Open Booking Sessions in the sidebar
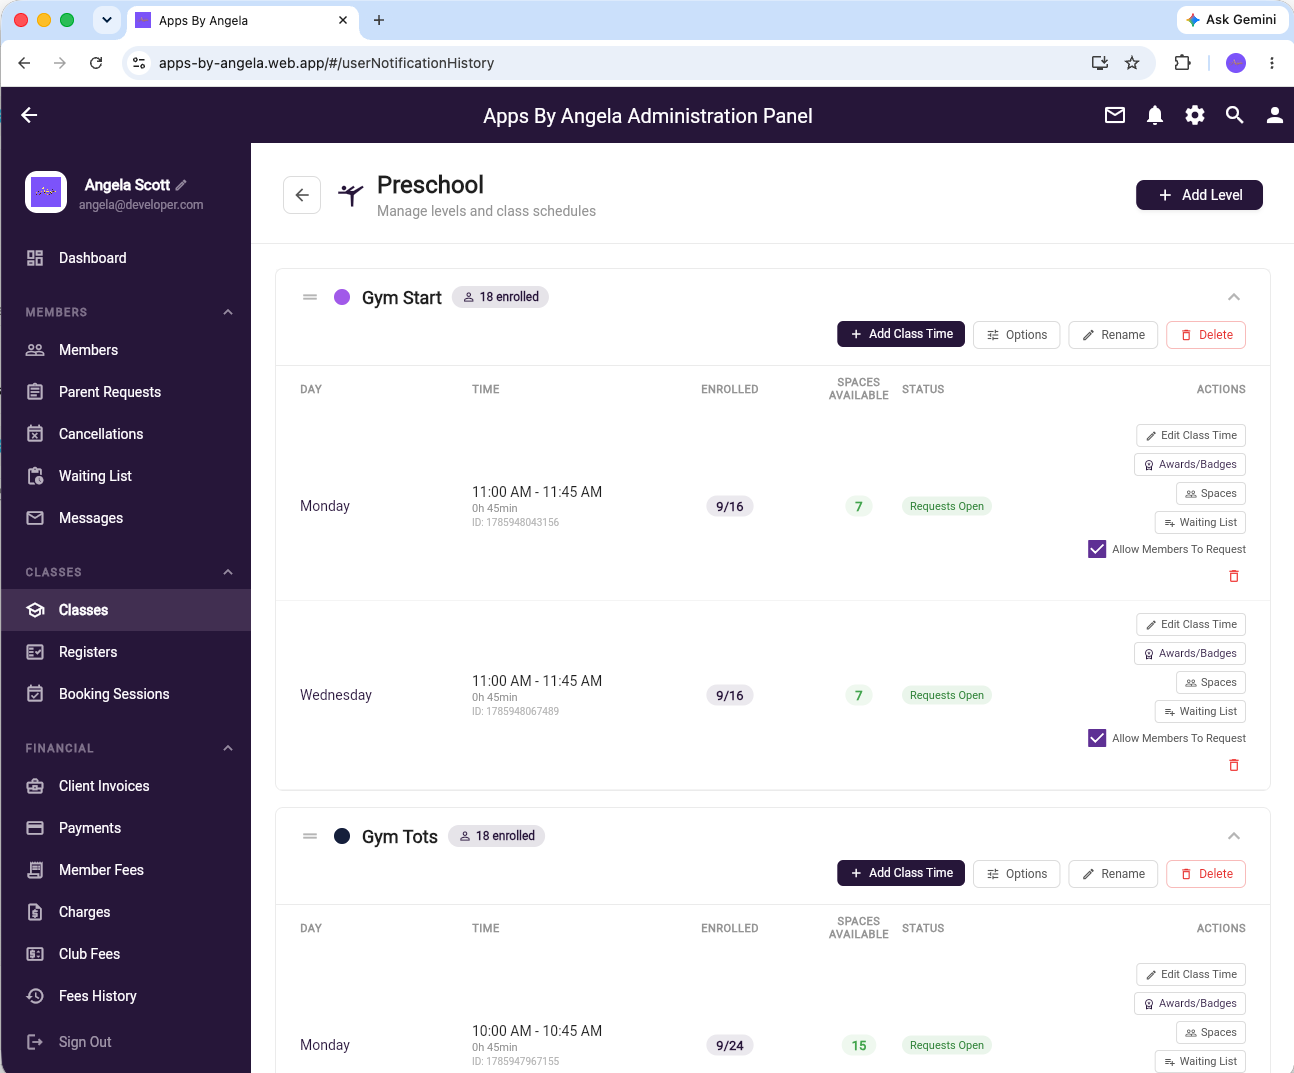This screenshot has height=1073, width=1294. 126,694
